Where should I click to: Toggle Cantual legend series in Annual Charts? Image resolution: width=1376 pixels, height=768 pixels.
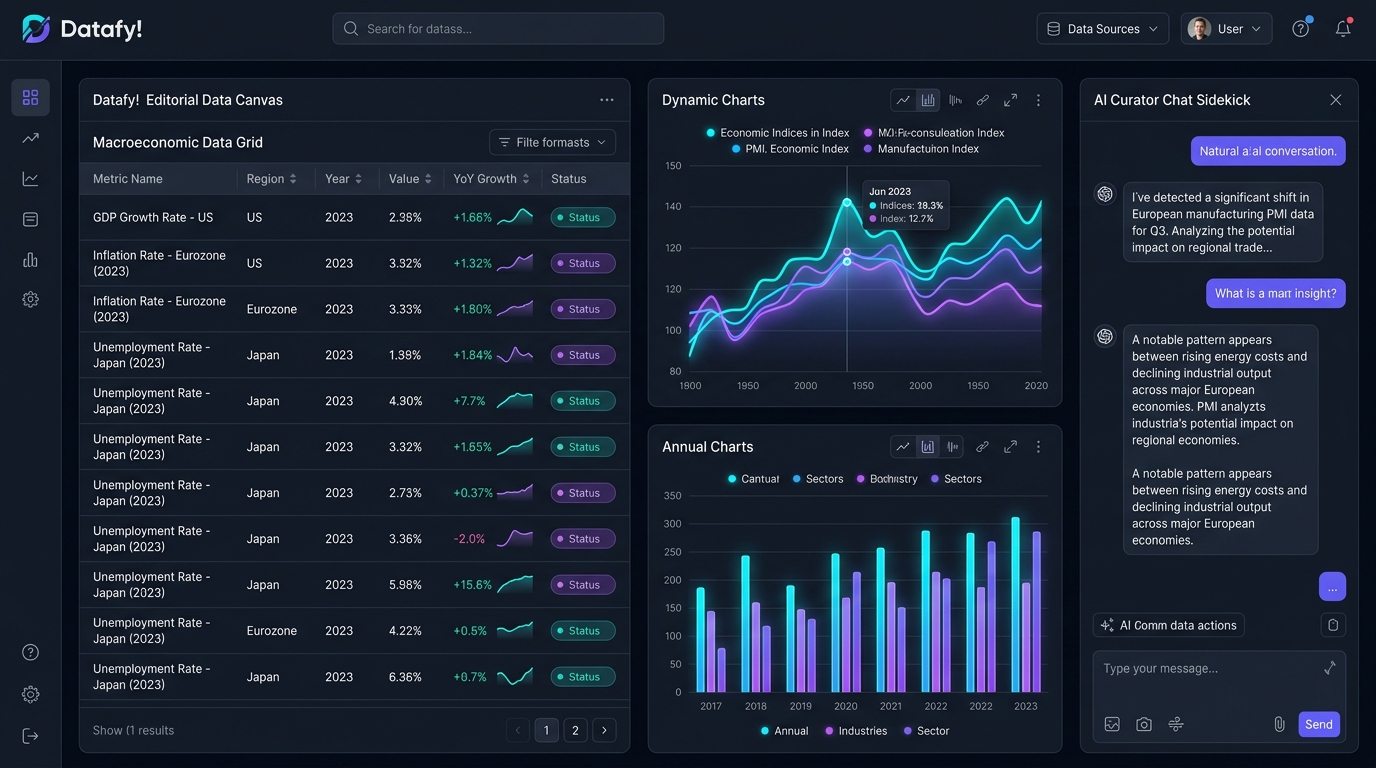[x=753, y=479]
